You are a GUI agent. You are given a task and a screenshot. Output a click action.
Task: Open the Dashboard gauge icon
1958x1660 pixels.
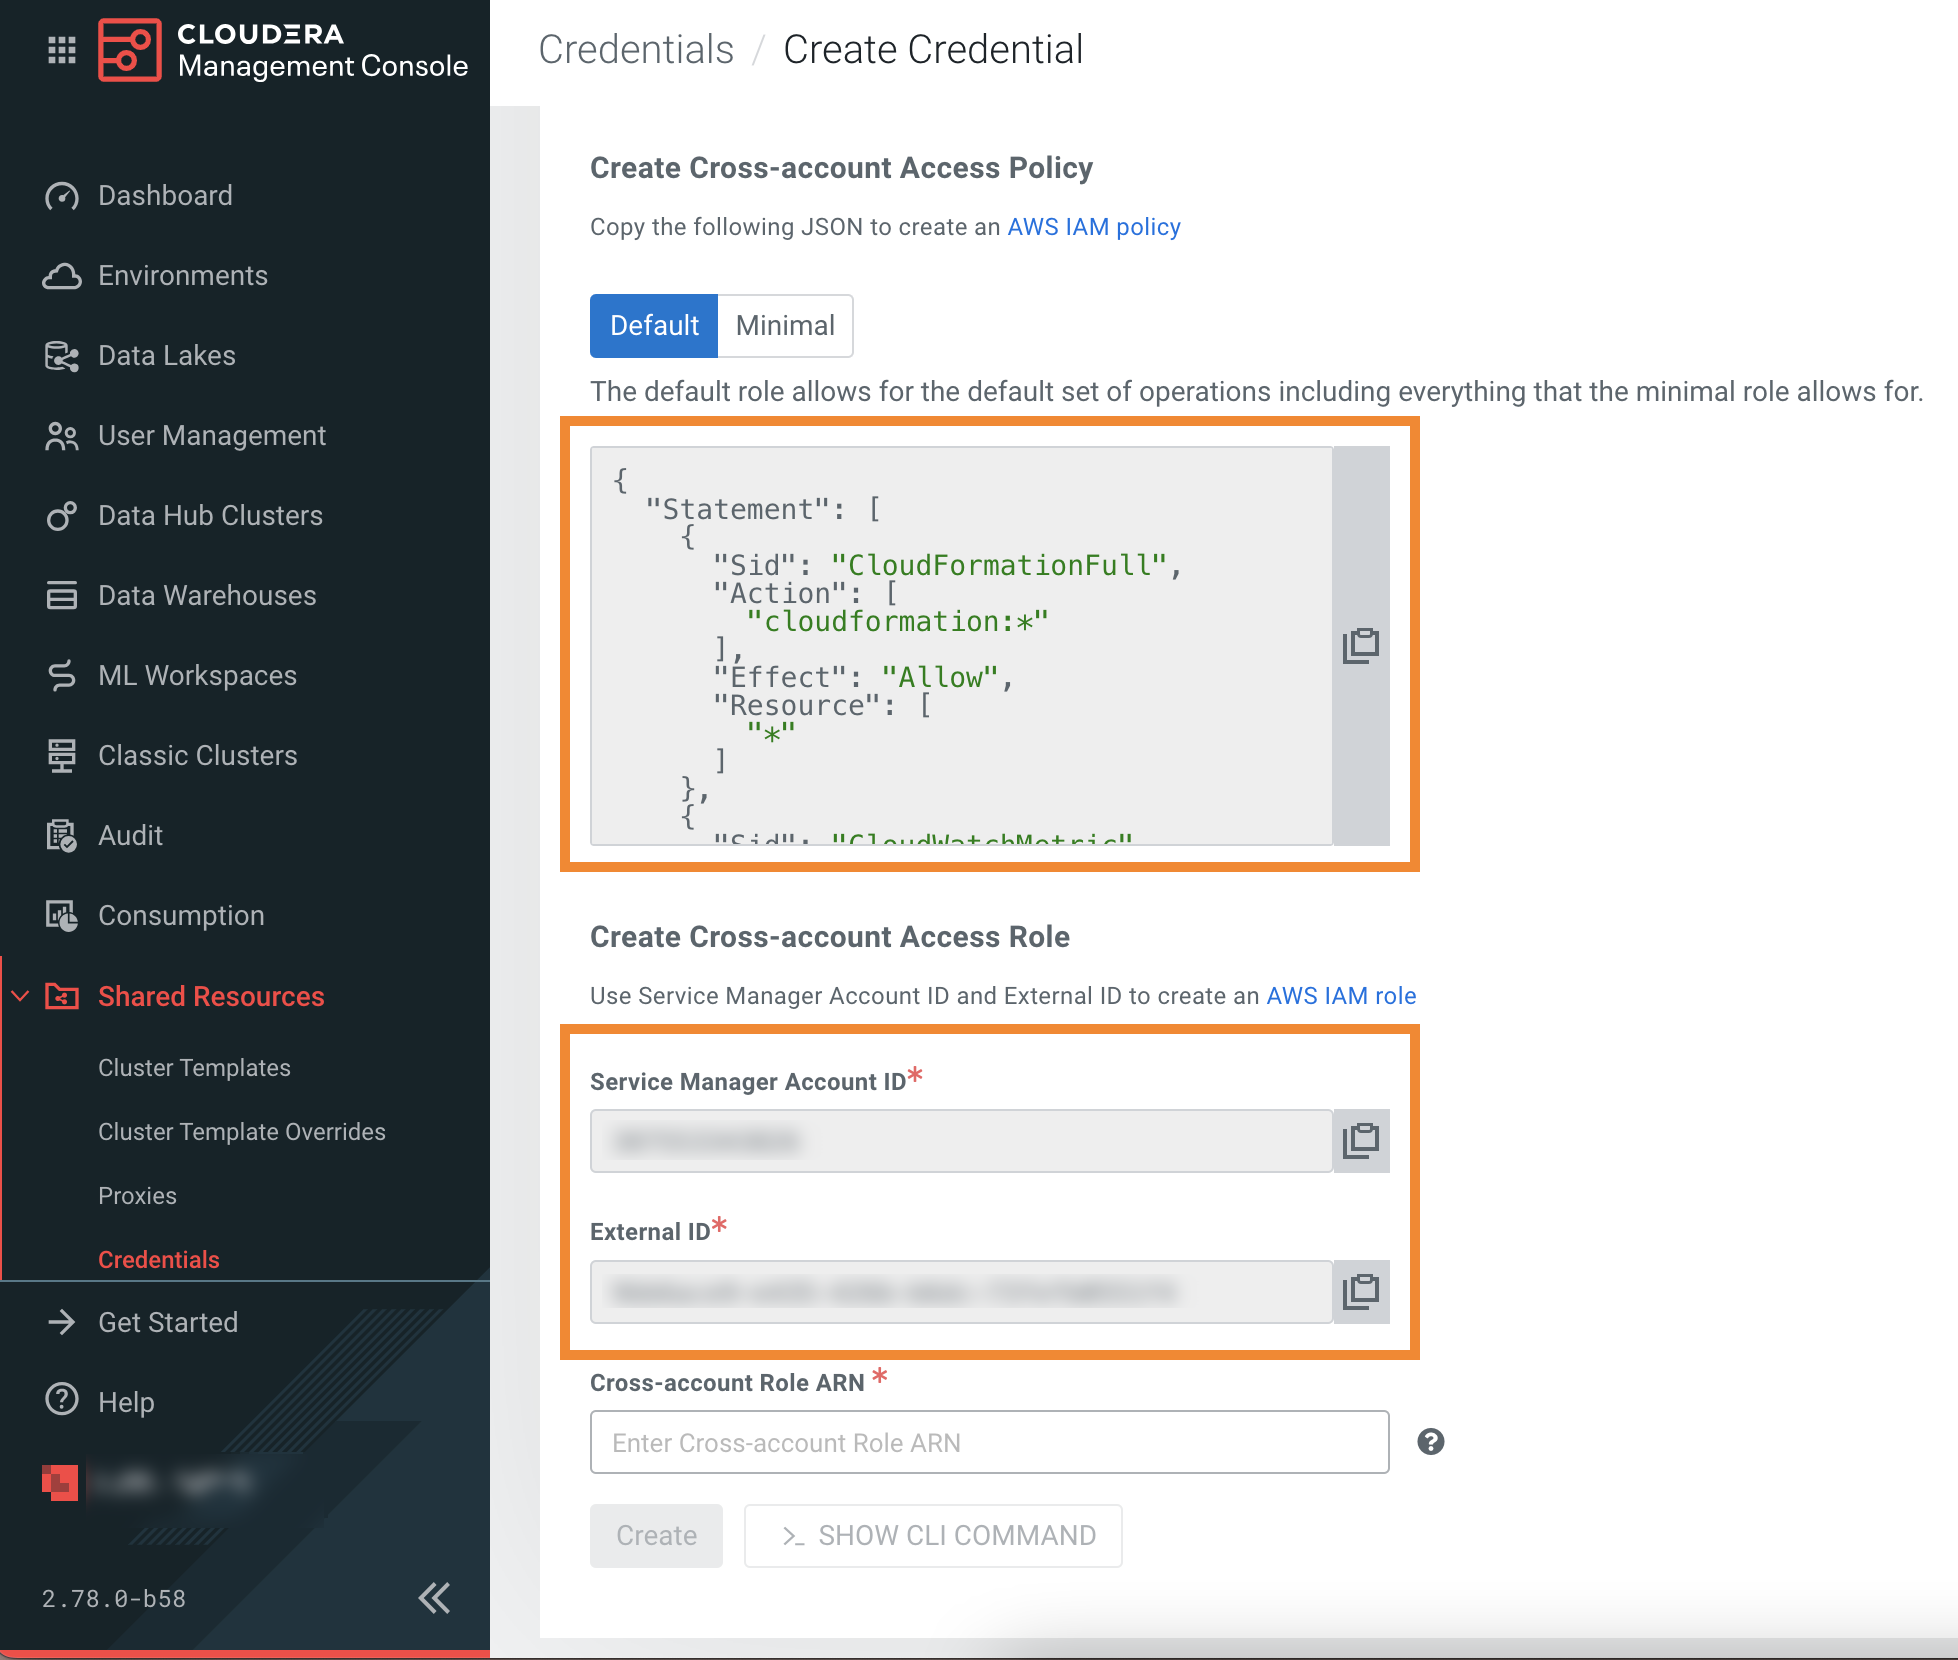(x=62, y=196)
